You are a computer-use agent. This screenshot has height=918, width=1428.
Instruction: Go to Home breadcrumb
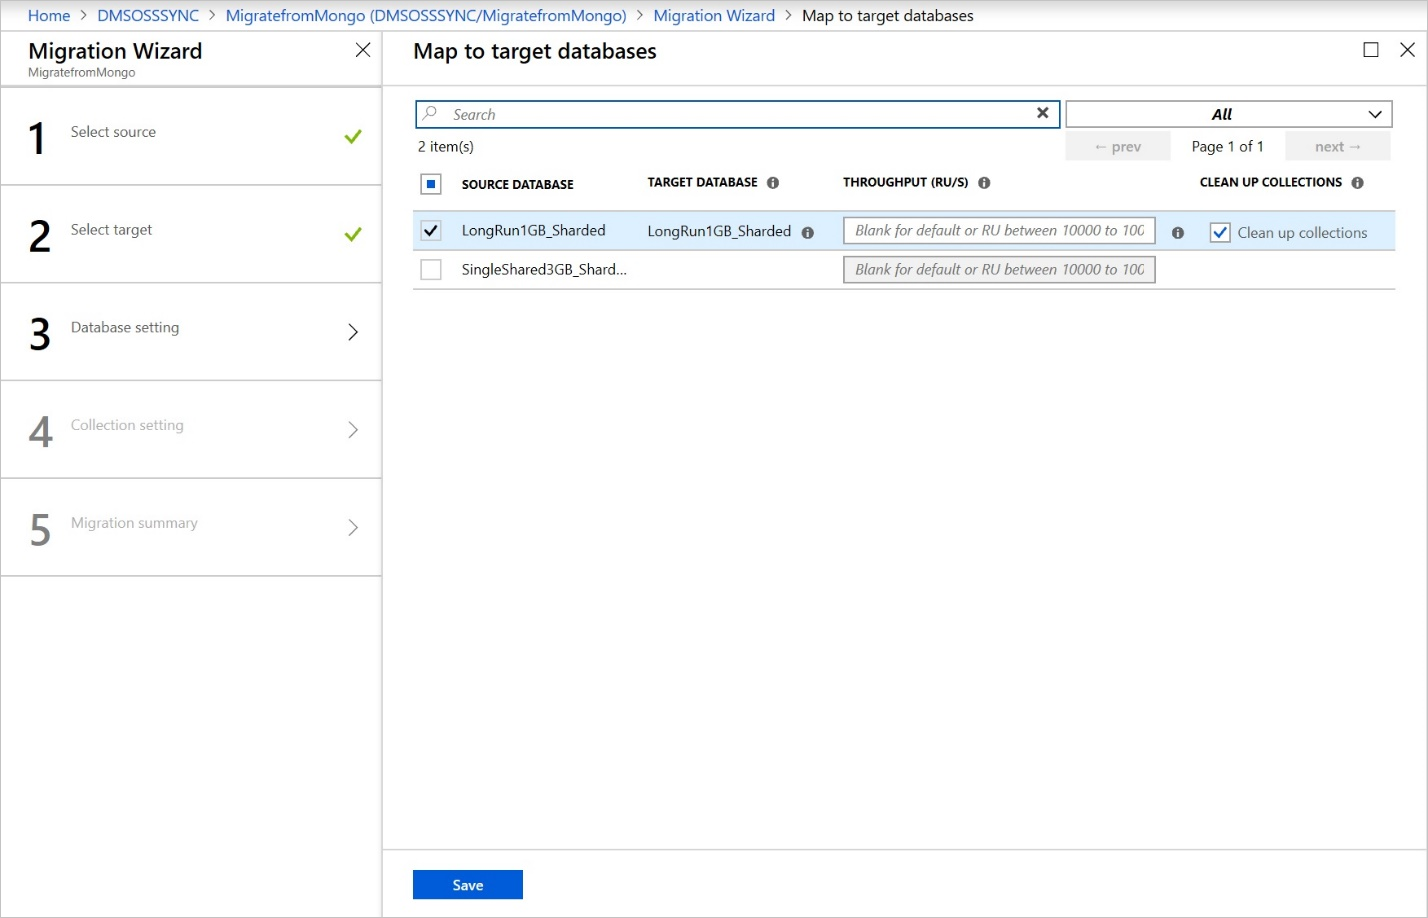pos(49,15)
